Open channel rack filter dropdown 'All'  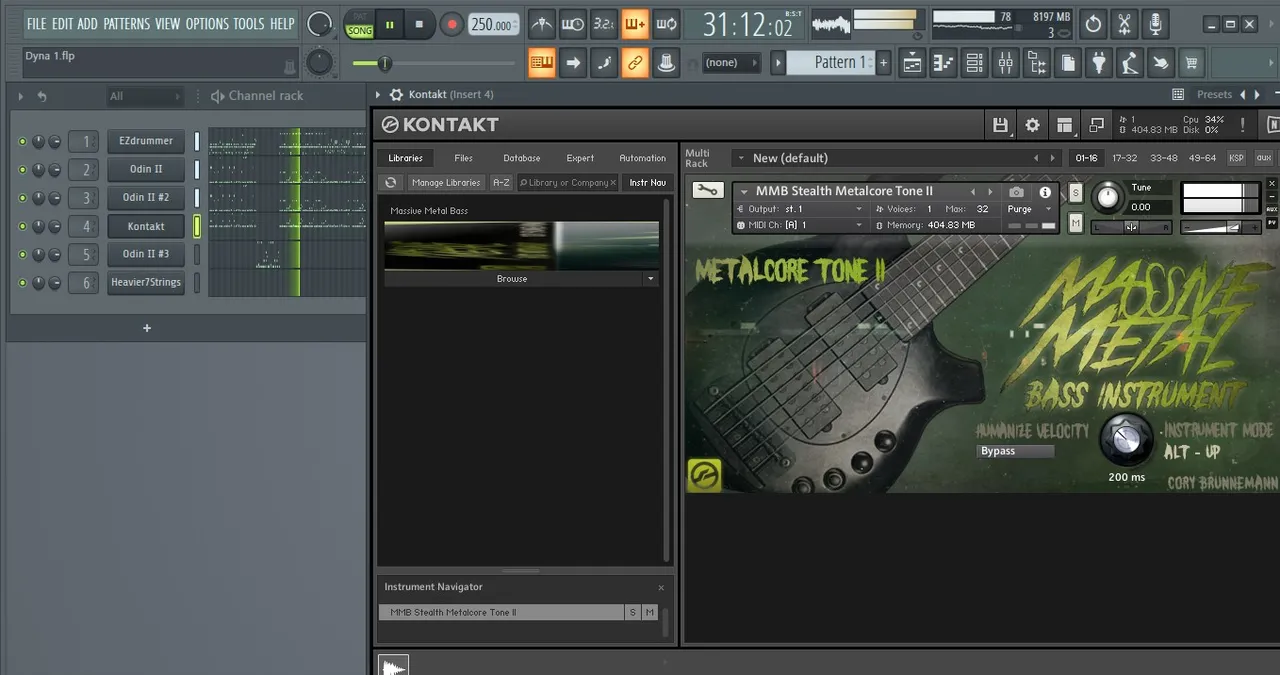pyautogui.click(x=145, y=96)
